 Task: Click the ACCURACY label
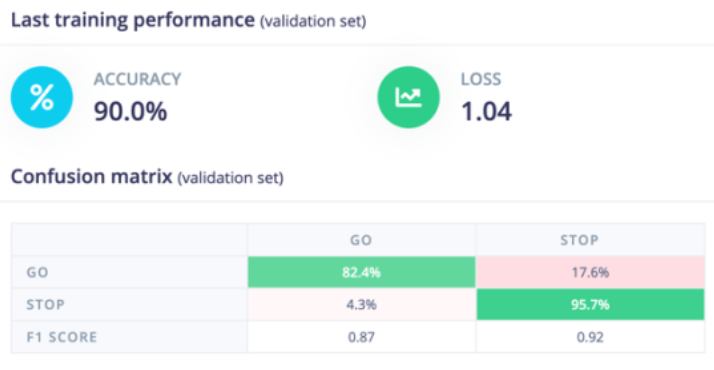138,79
